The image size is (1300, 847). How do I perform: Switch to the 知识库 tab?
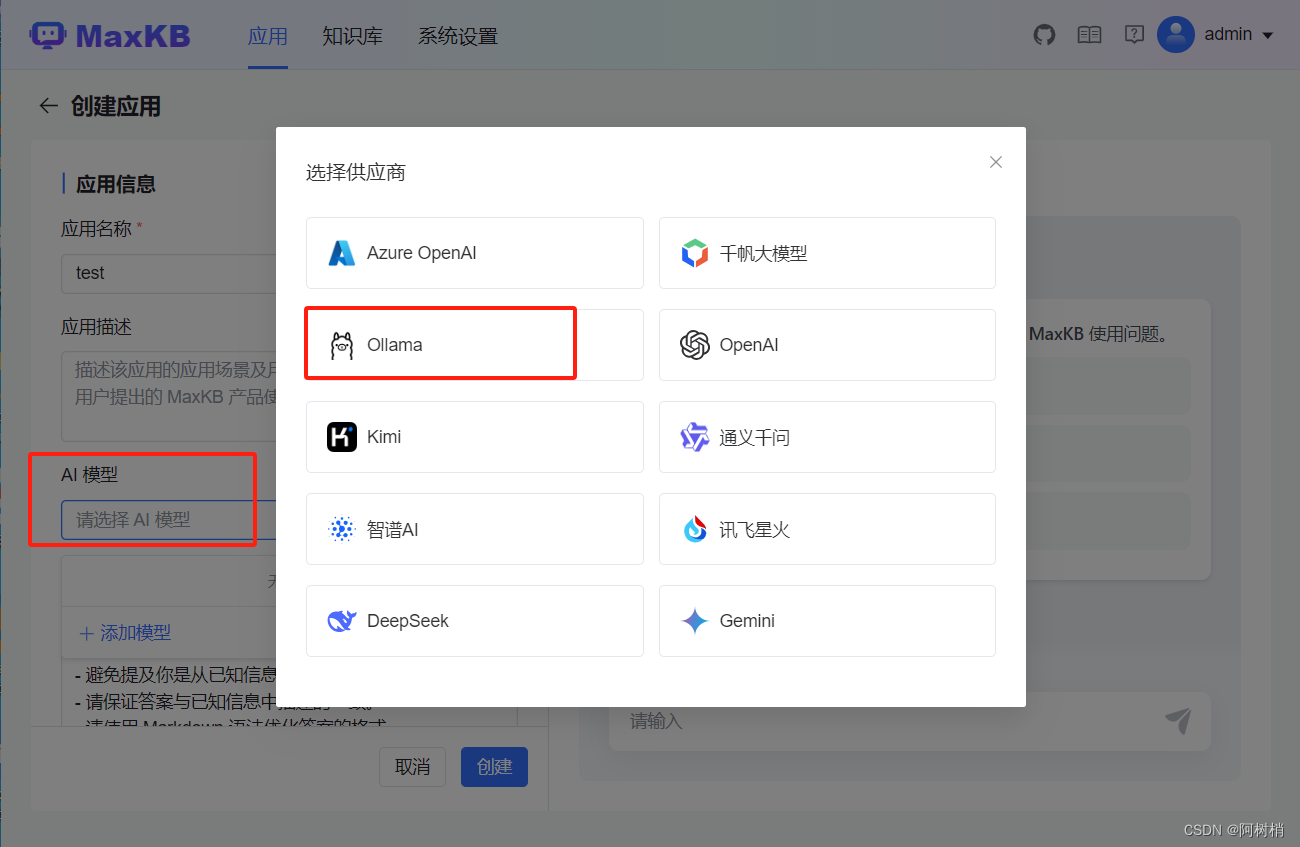(353, 36)
